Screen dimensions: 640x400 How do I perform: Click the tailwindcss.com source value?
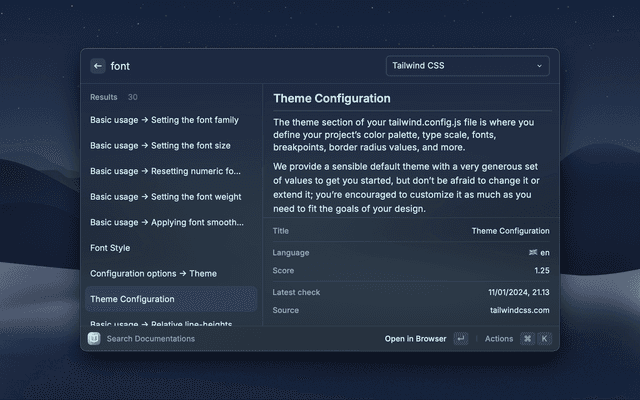519,311
